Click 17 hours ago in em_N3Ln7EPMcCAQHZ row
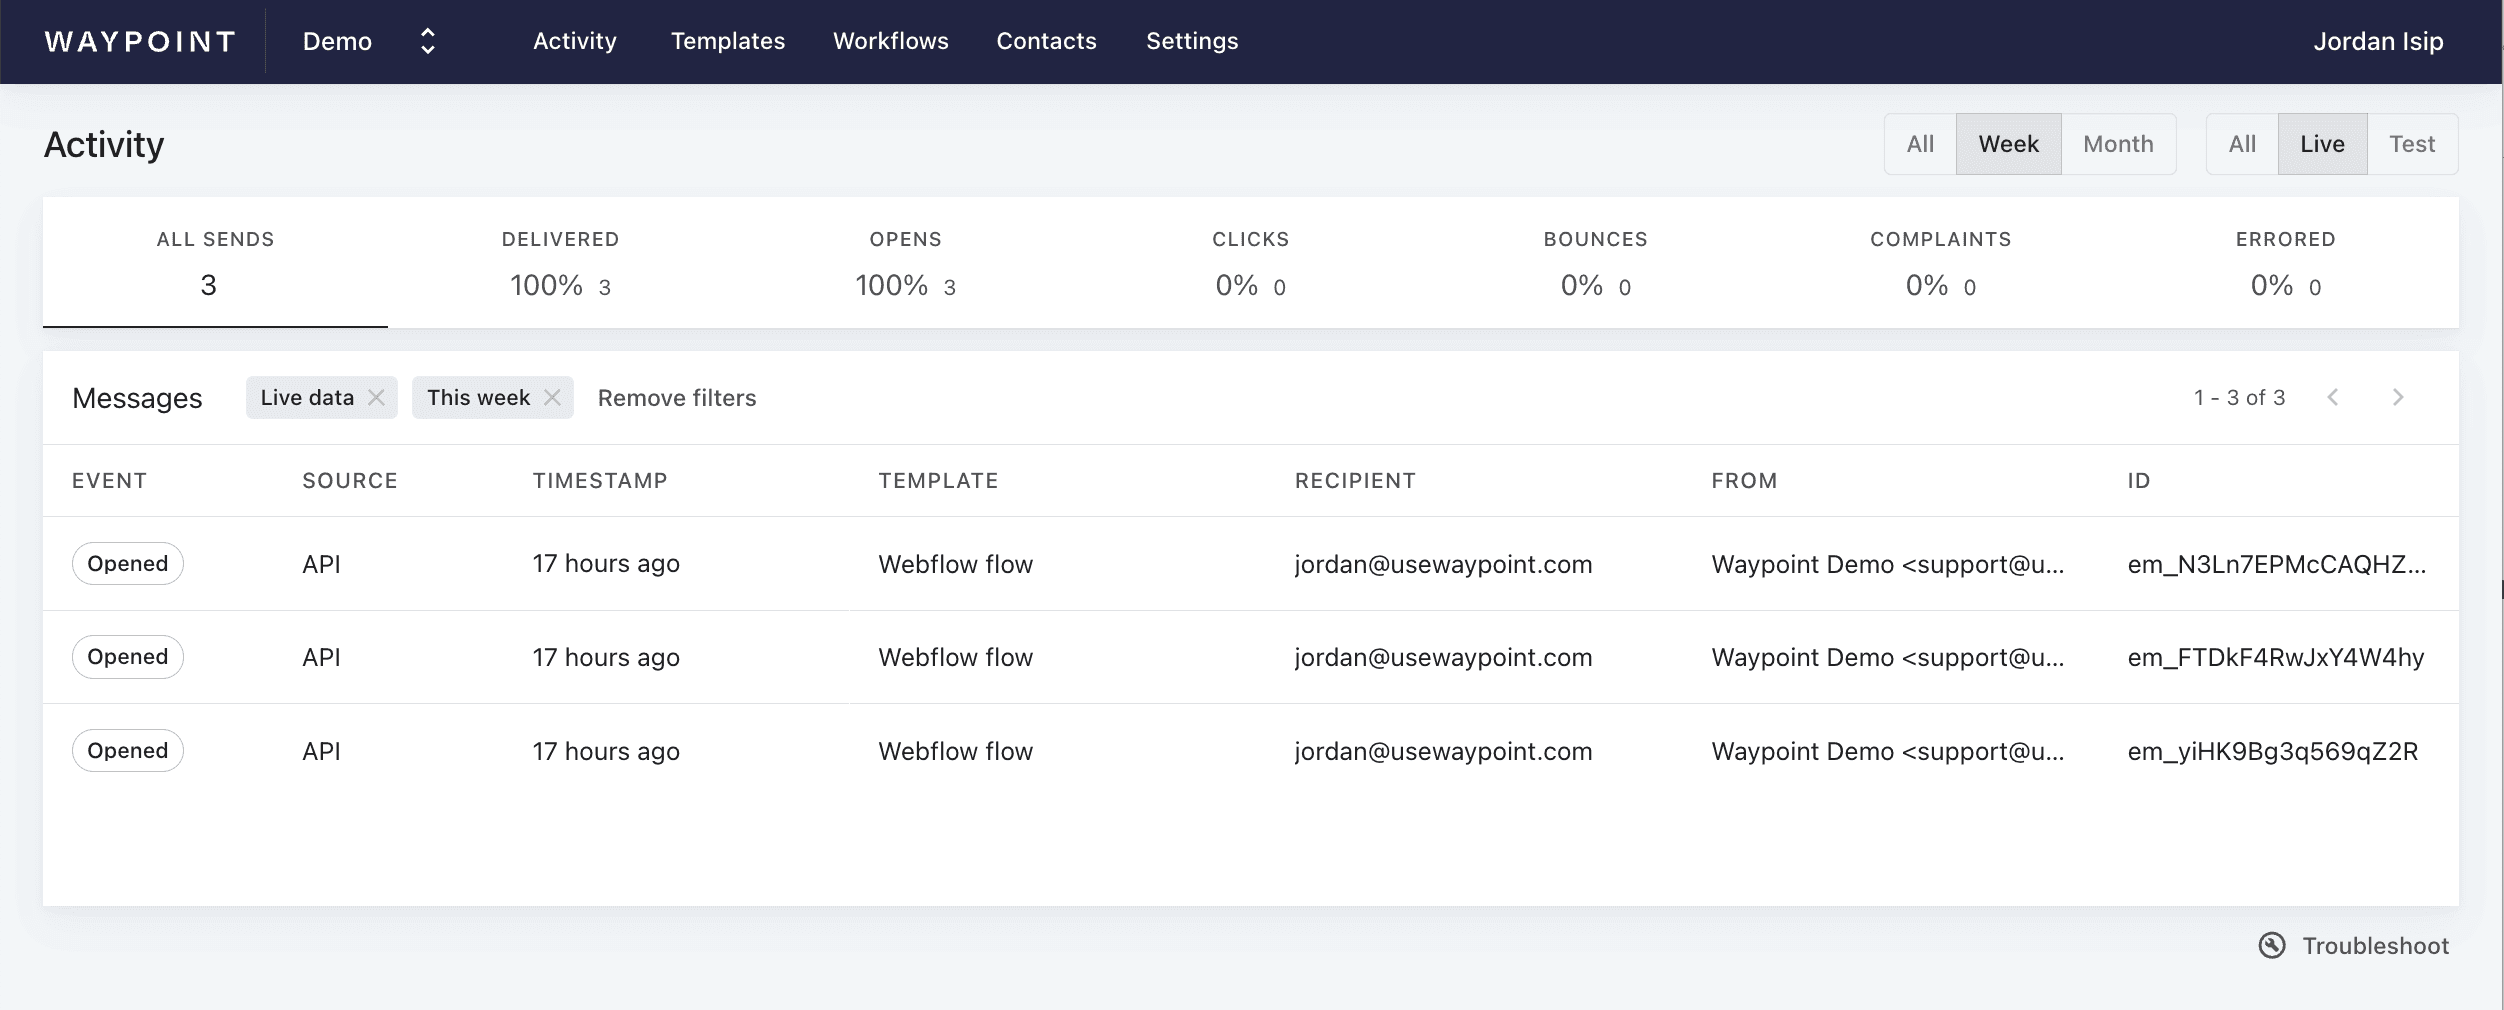The height and width of the screenshot is (1010, 2504). point(606,564)
